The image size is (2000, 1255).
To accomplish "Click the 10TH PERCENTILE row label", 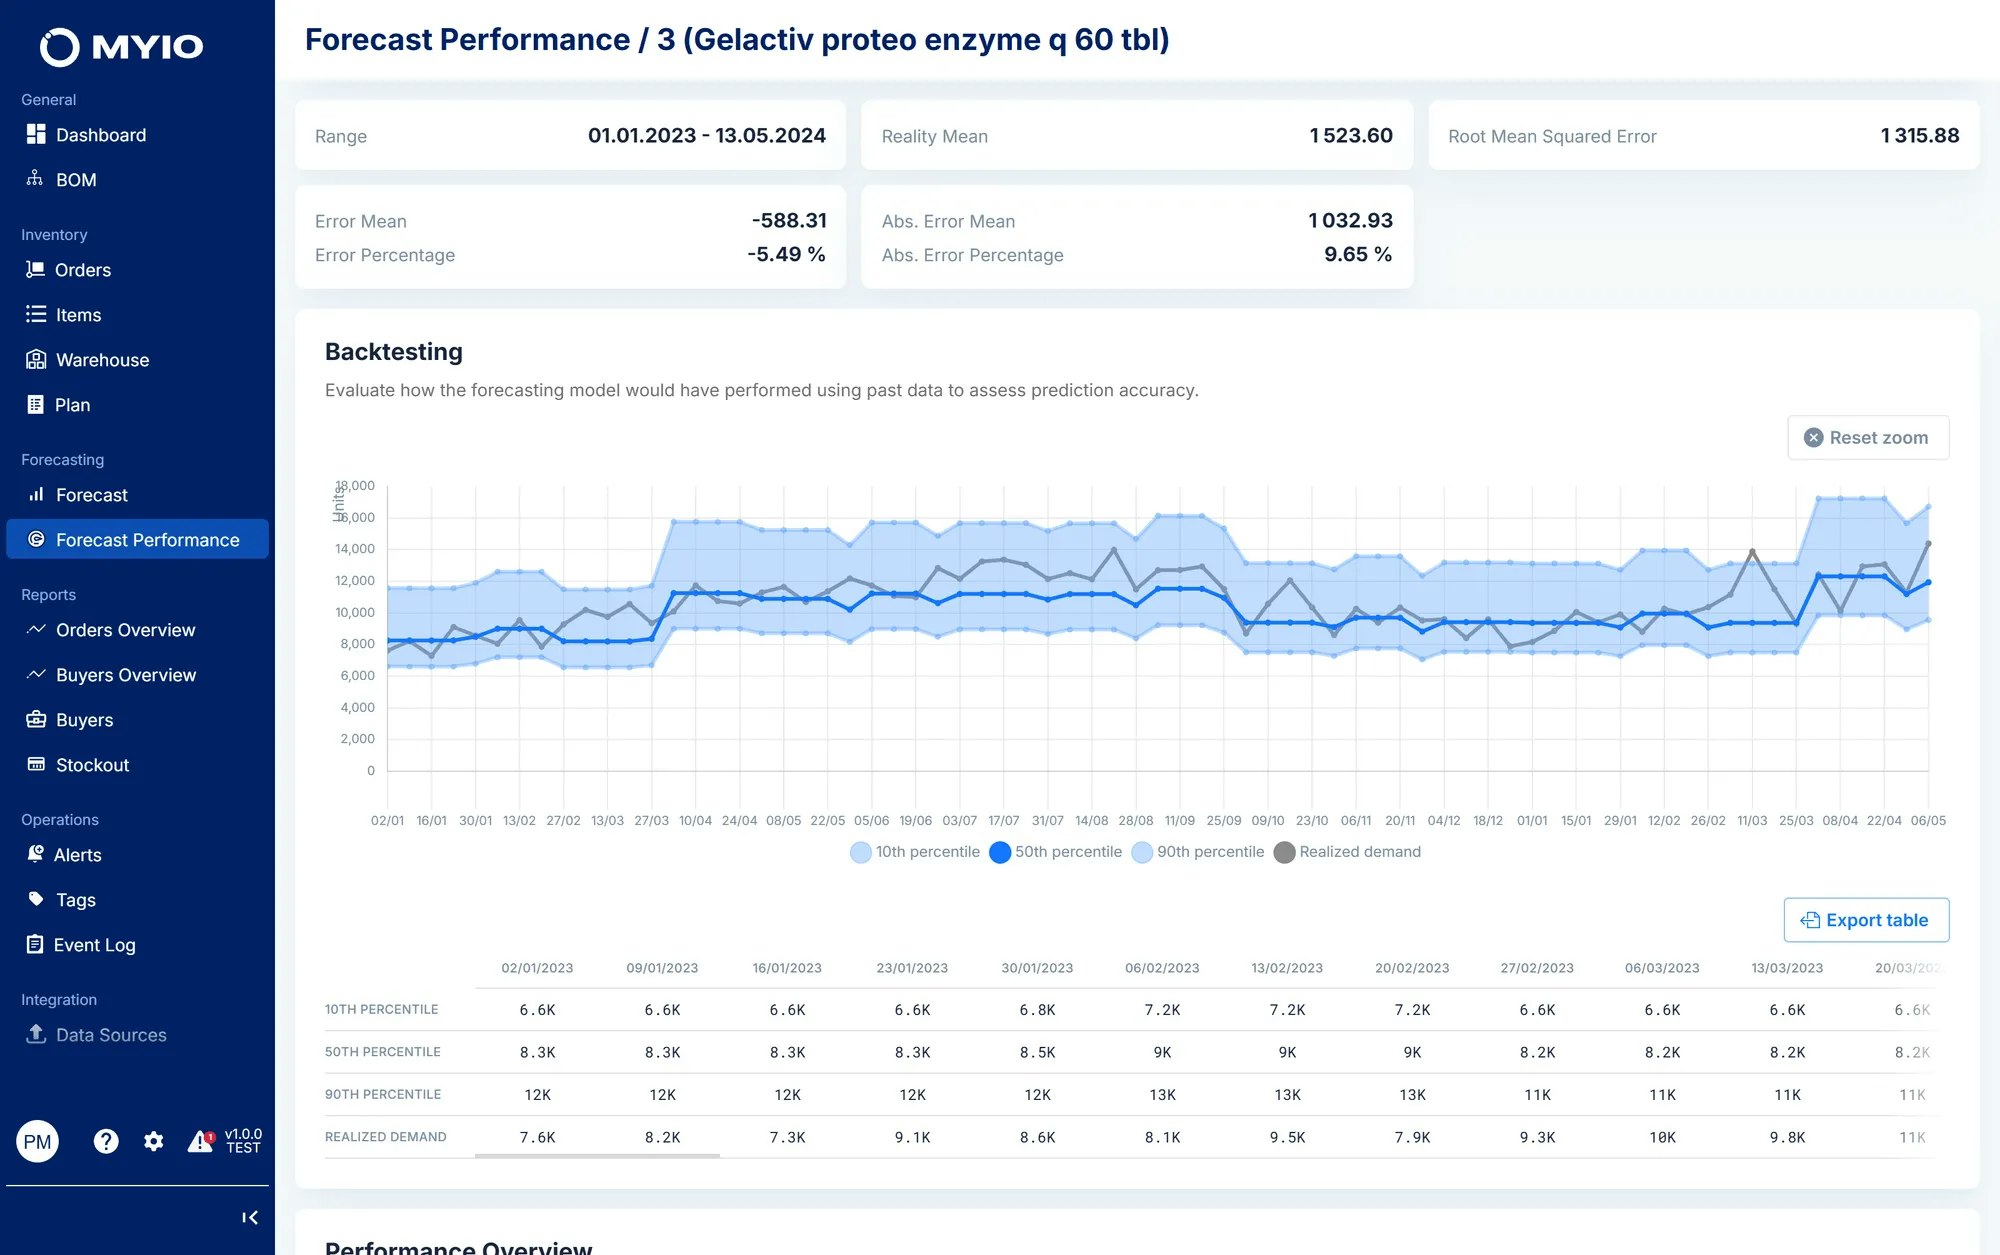I will tap(382, 1009).
